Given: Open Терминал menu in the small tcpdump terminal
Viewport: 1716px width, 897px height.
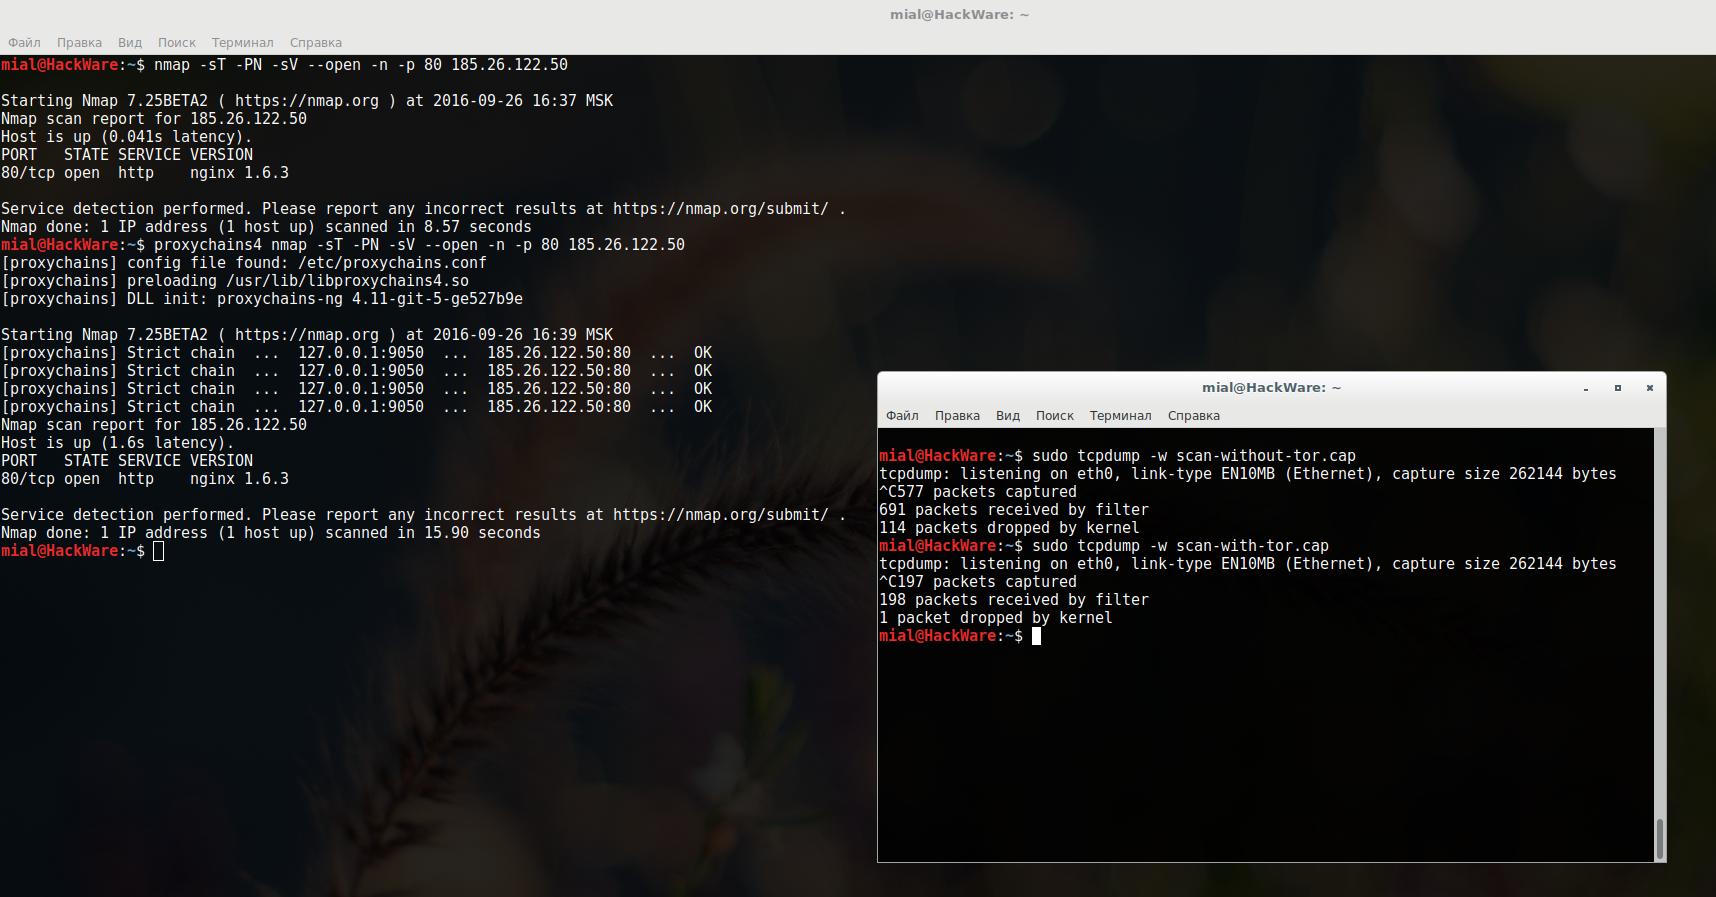Looking at the screenshot, I should pos(1120,415).
